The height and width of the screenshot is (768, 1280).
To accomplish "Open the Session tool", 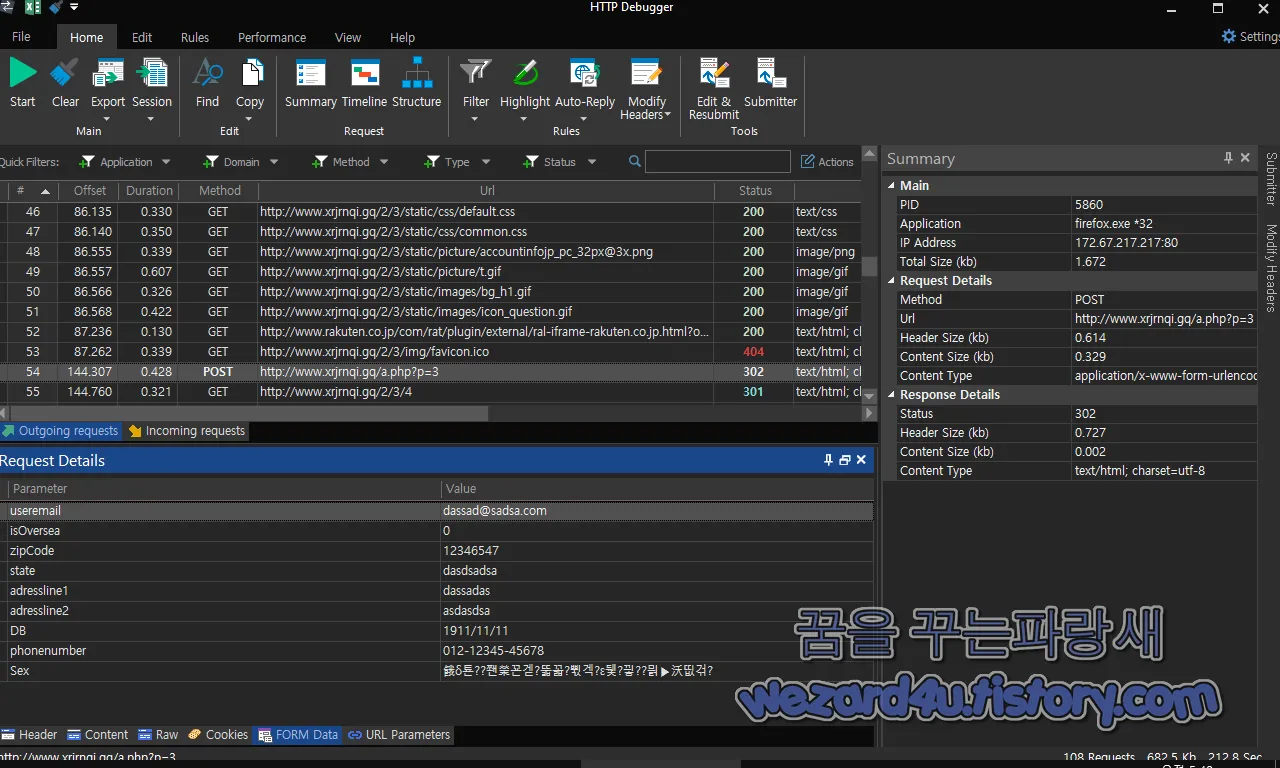I will 152,88.
